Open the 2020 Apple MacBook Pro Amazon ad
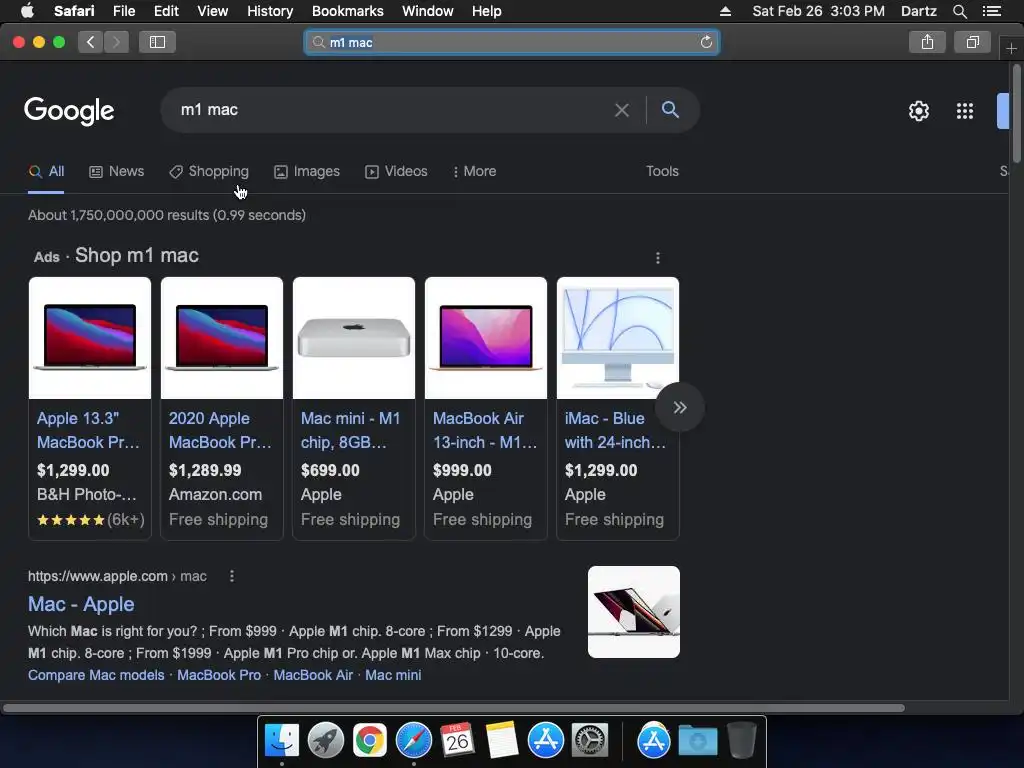The width and height of the screenshot is (1024, 768). point(220,430)
